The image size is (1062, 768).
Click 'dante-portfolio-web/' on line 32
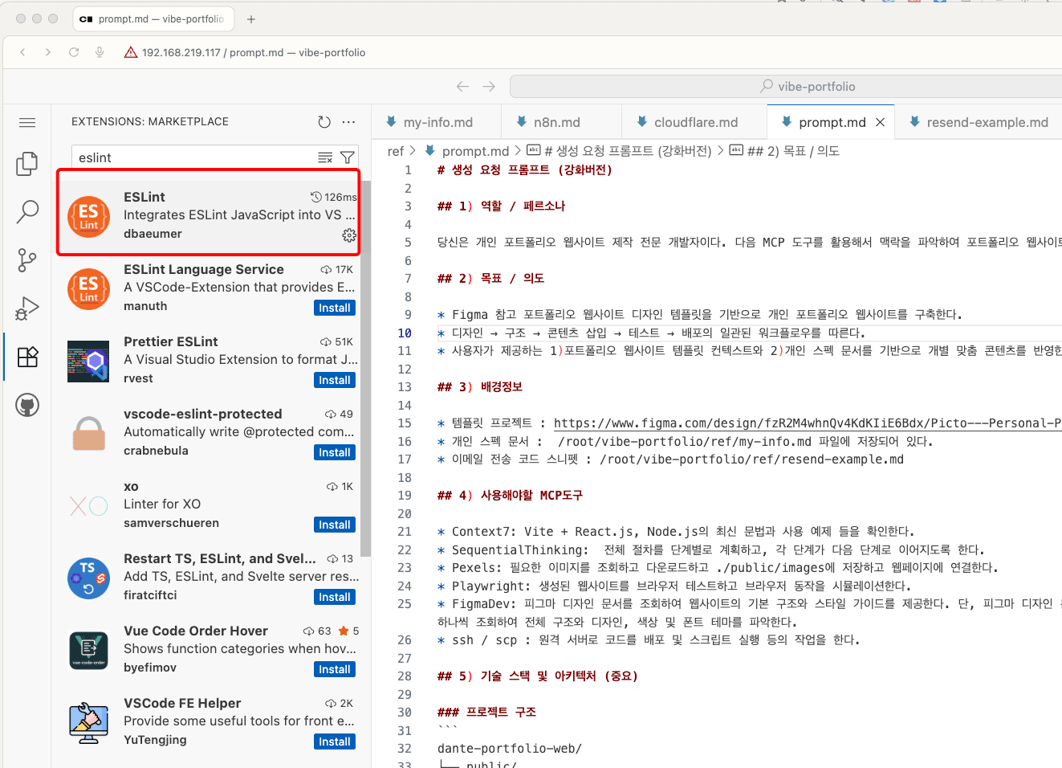pos(509,748)
